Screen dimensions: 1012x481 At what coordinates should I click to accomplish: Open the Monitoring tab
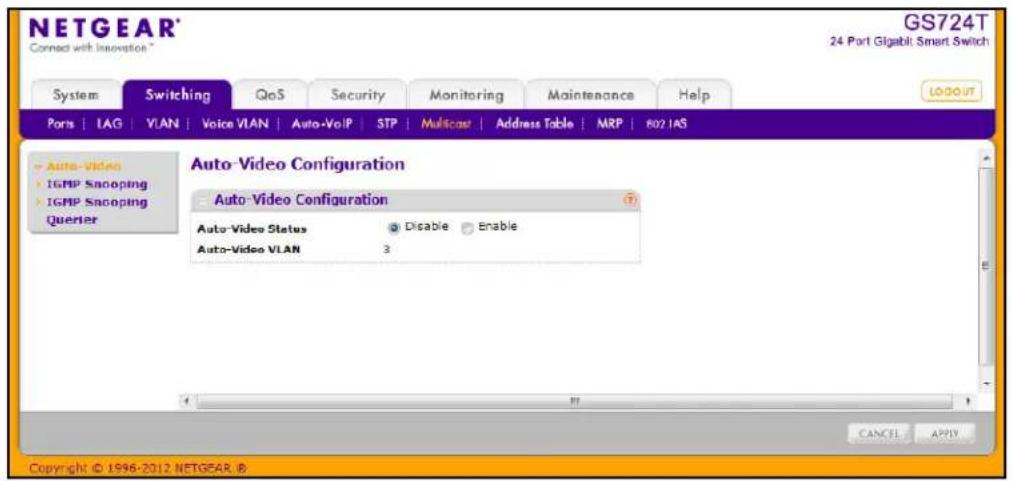(x=467, y=96)
